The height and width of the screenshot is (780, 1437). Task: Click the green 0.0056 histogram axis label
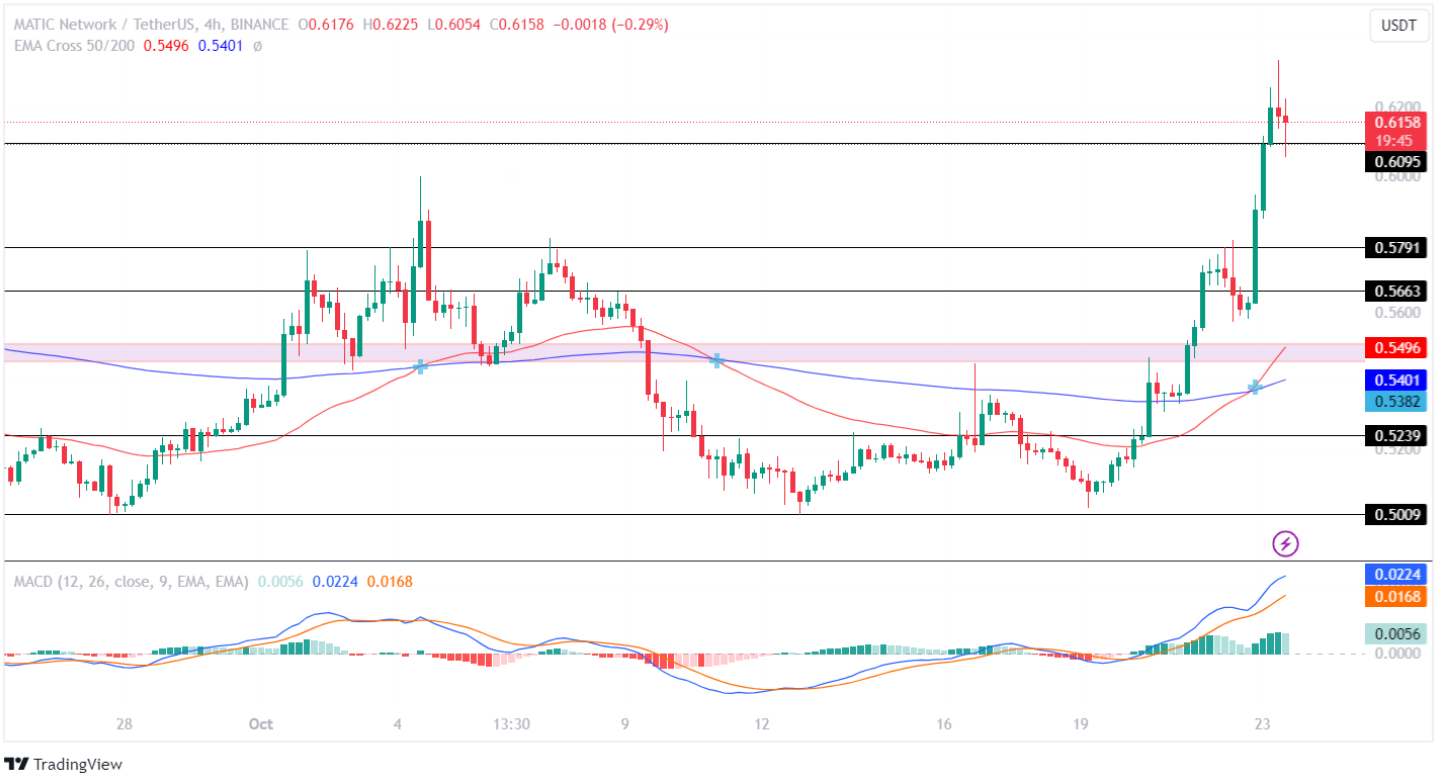pyautogui.click(x=1396, y=634)
